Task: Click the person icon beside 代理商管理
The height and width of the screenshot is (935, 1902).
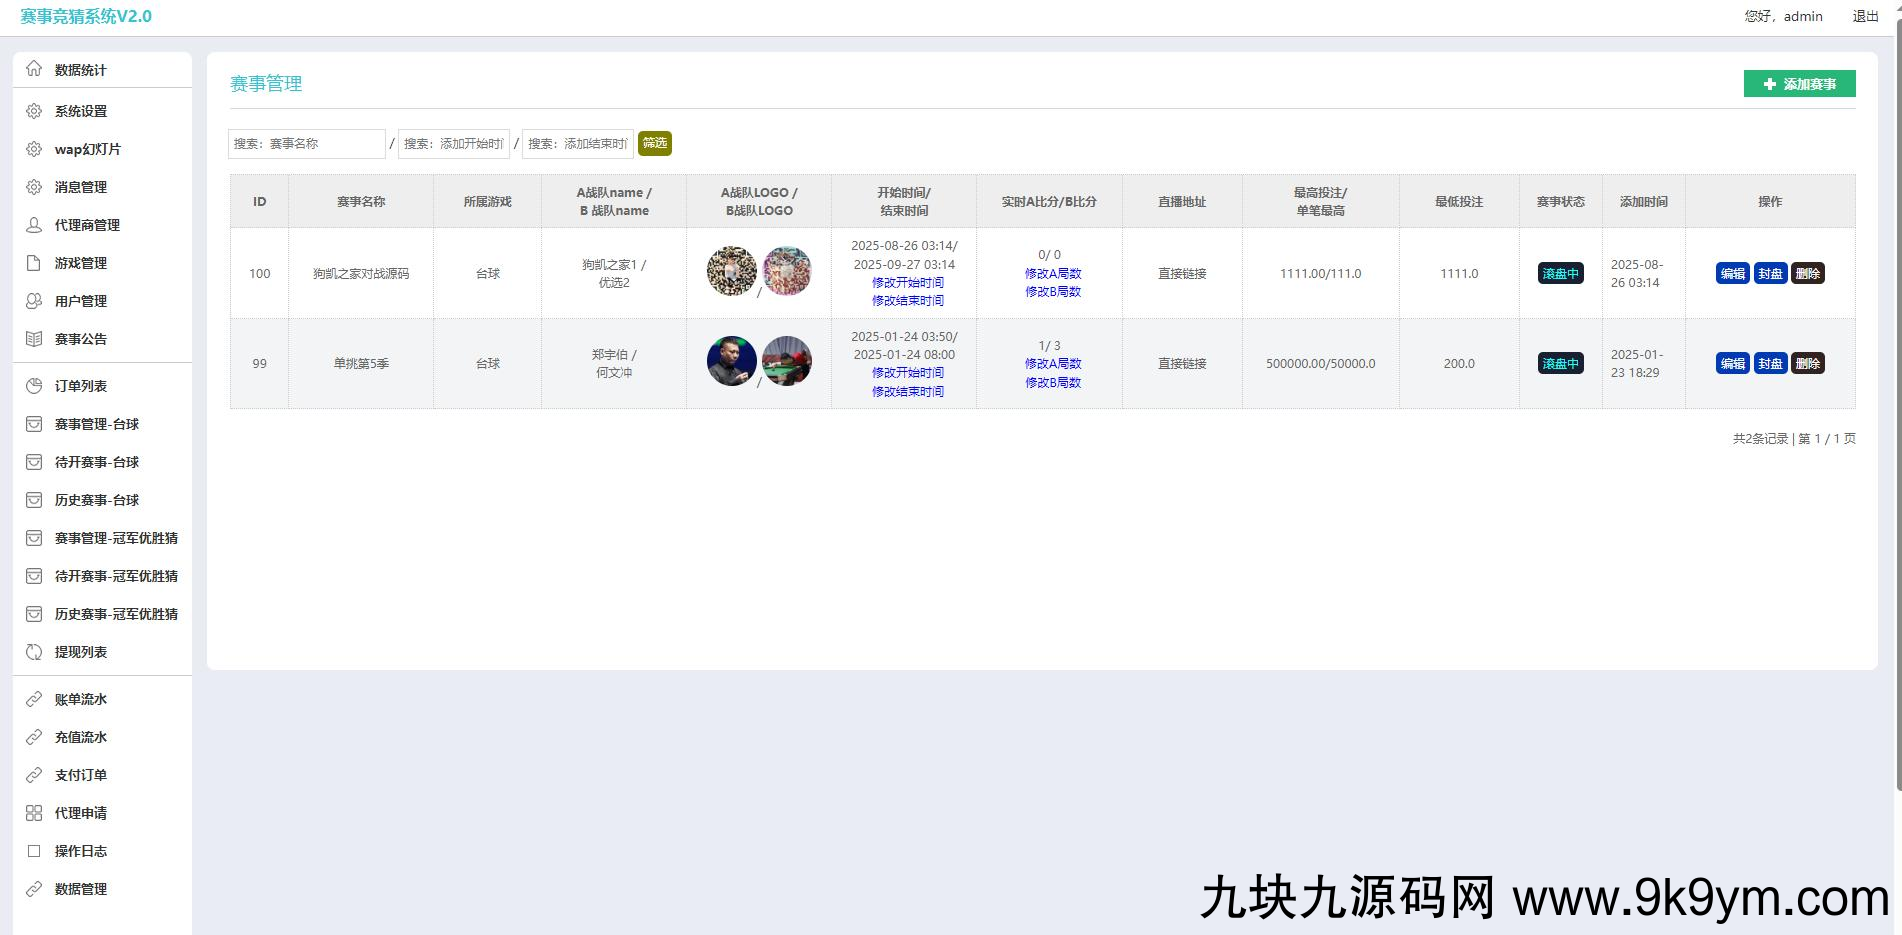Action: tap(34, 225)
